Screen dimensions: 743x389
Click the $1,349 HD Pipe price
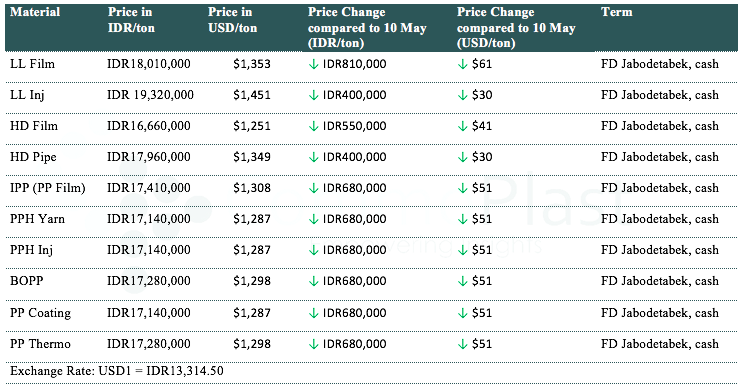click(x=252, y=157)
